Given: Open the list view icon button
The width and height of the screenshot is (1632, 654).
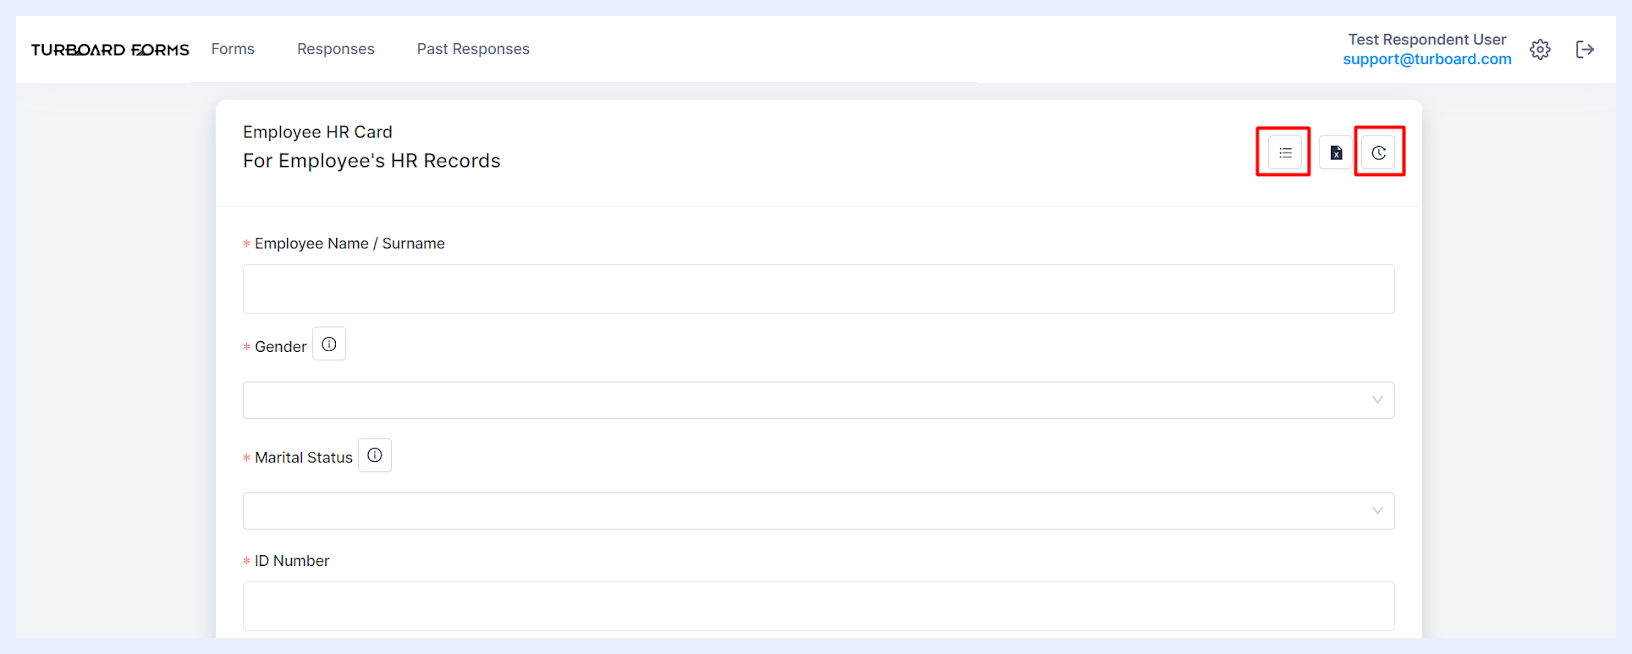Looking at the screenshot, I should click(x=1285, y=153).
